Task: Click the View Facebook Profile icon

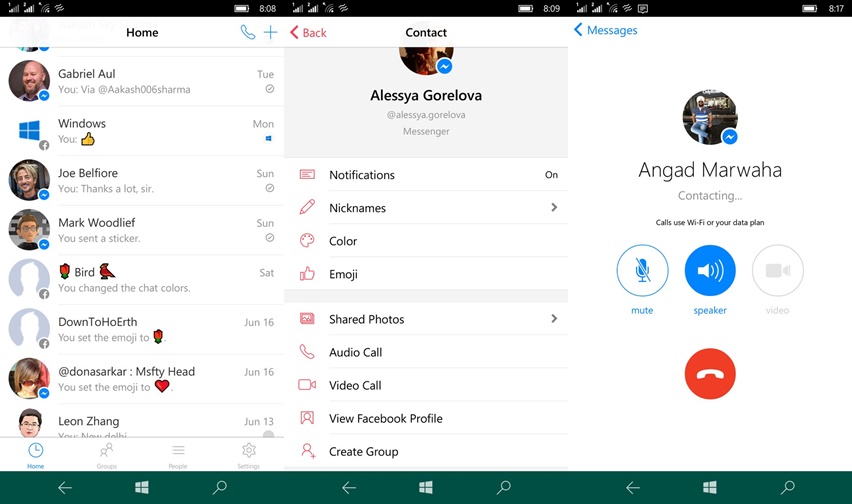Action: click(307, 418)
